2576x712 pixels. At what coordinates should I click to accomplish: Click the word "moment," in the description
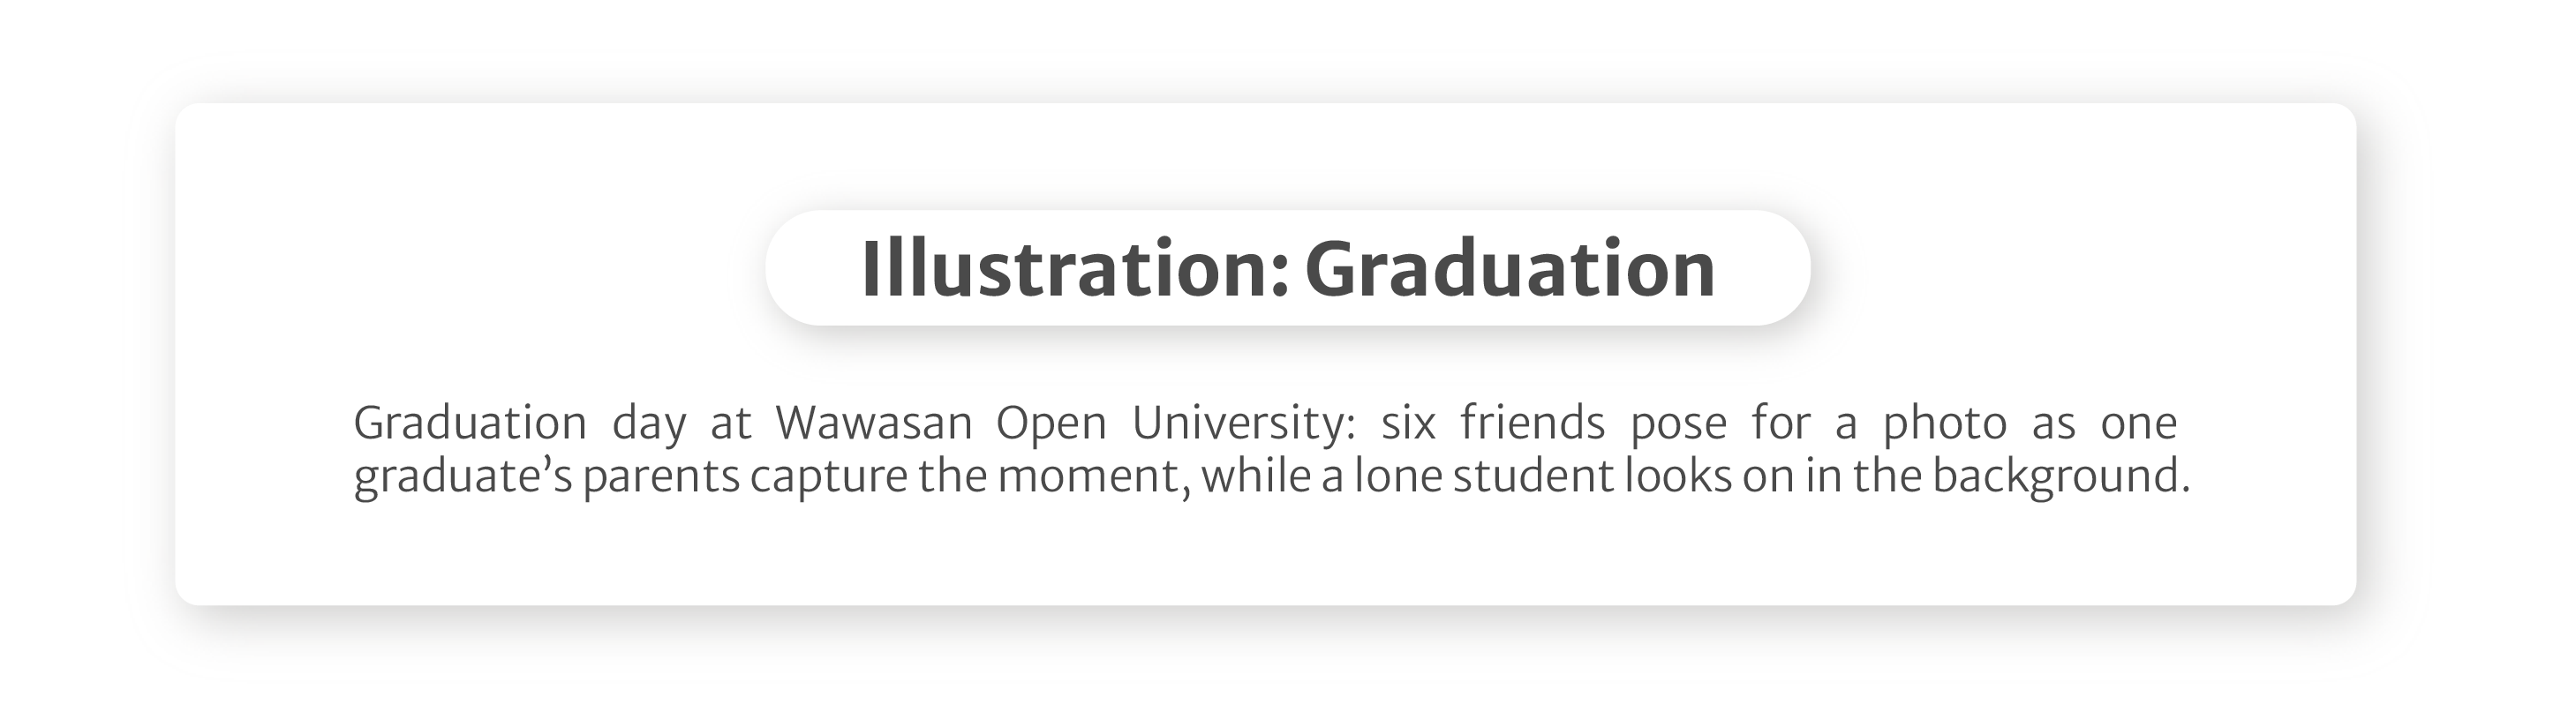1094,476
